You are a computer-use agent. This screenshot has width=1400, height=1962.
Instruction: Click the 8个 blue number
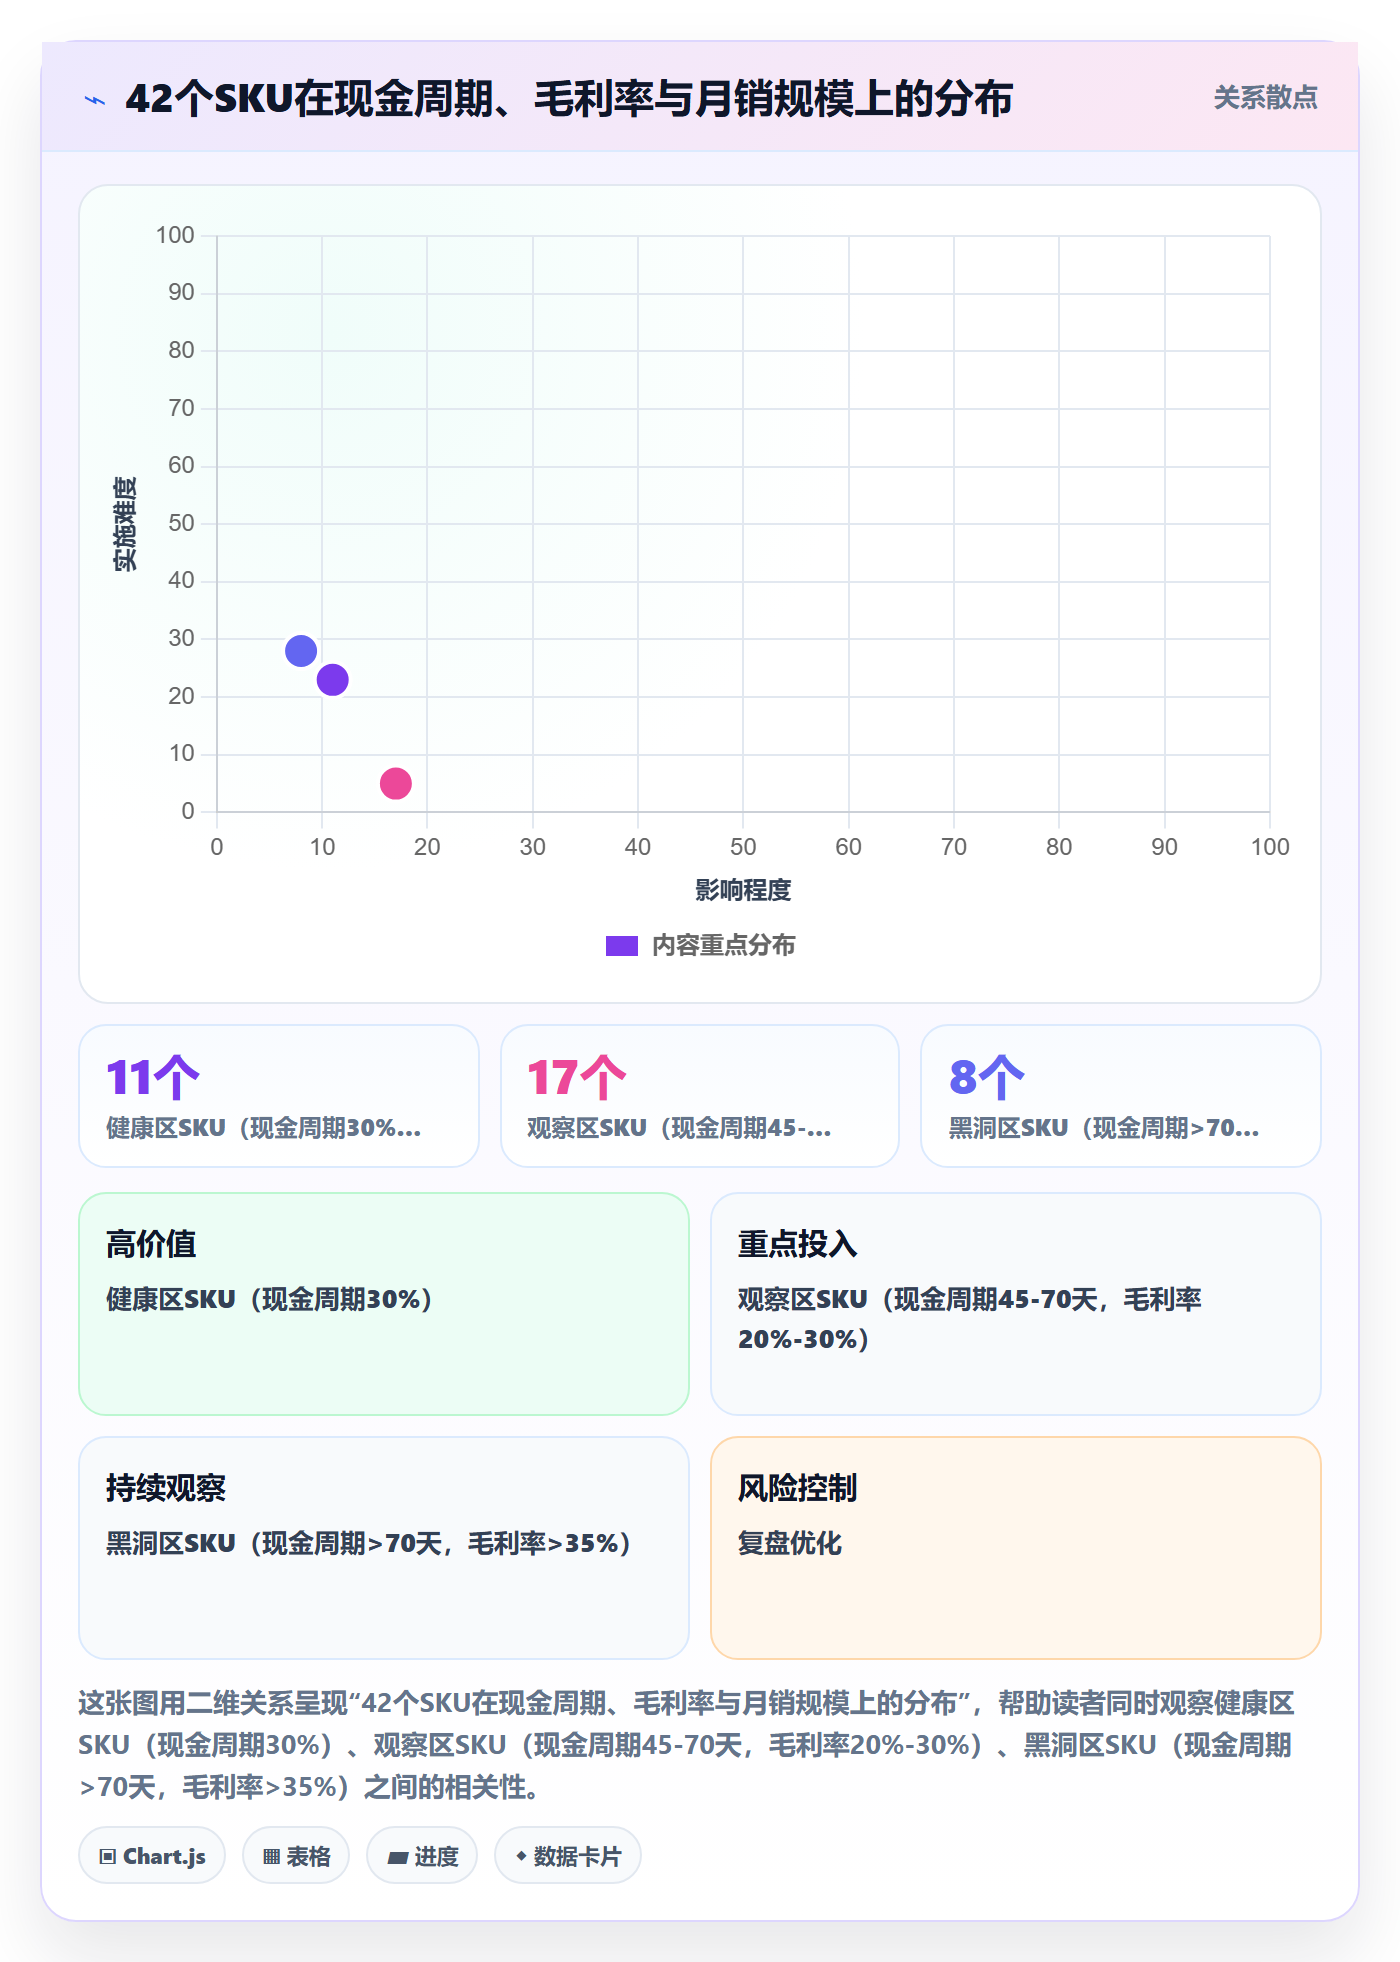click(x=987, y=1077)
